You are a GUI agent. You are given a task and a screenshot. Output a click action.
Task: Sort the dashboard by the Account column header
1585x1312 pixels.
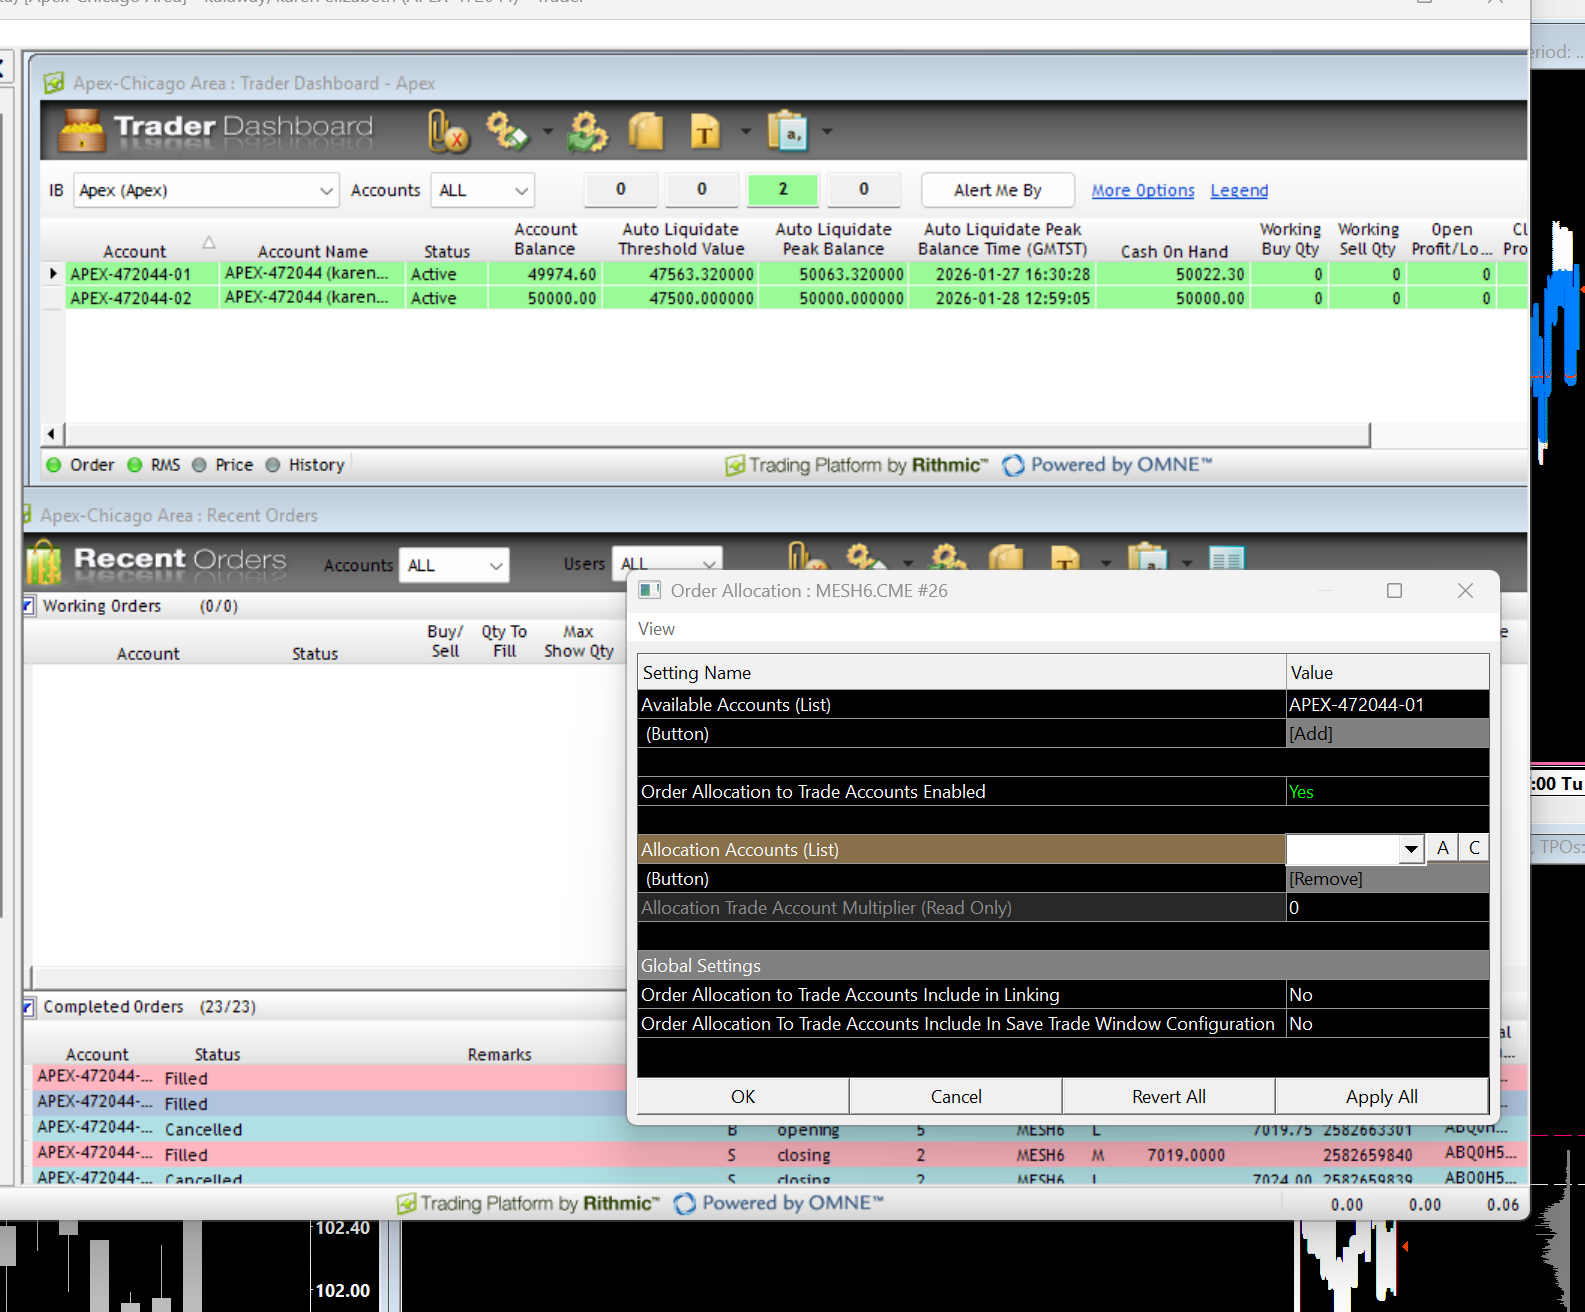135,251
